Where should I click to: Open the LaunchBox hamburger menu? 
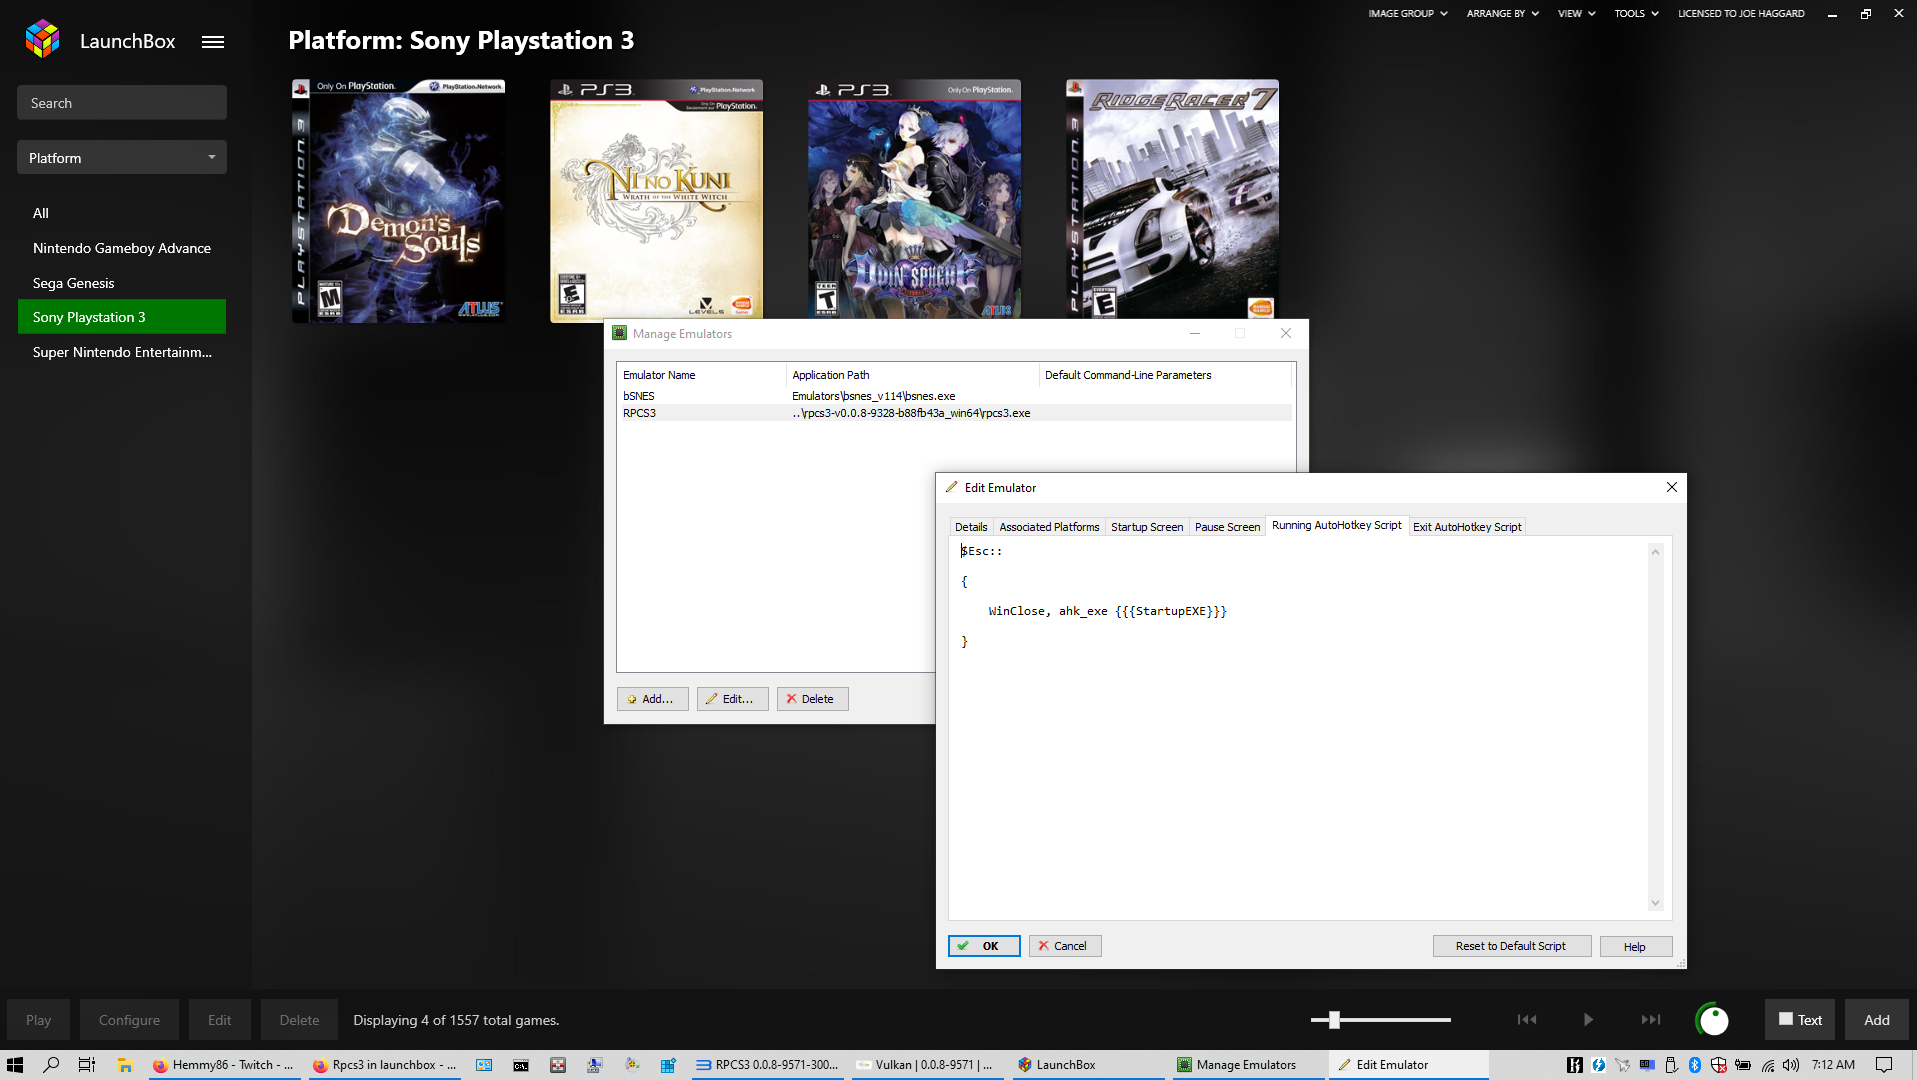(x=213, y=42)
